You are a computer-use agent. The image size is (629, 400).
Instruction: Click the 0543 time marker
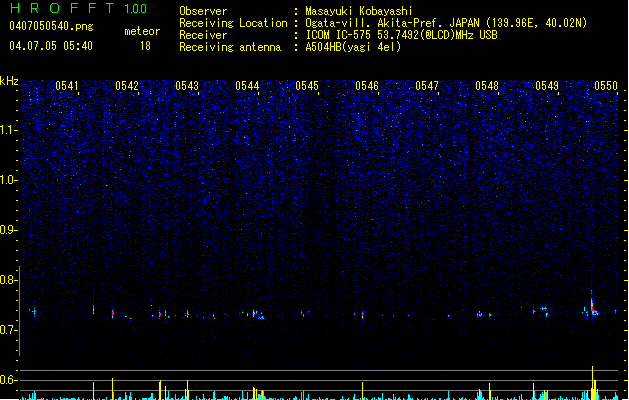pos(187,86)
